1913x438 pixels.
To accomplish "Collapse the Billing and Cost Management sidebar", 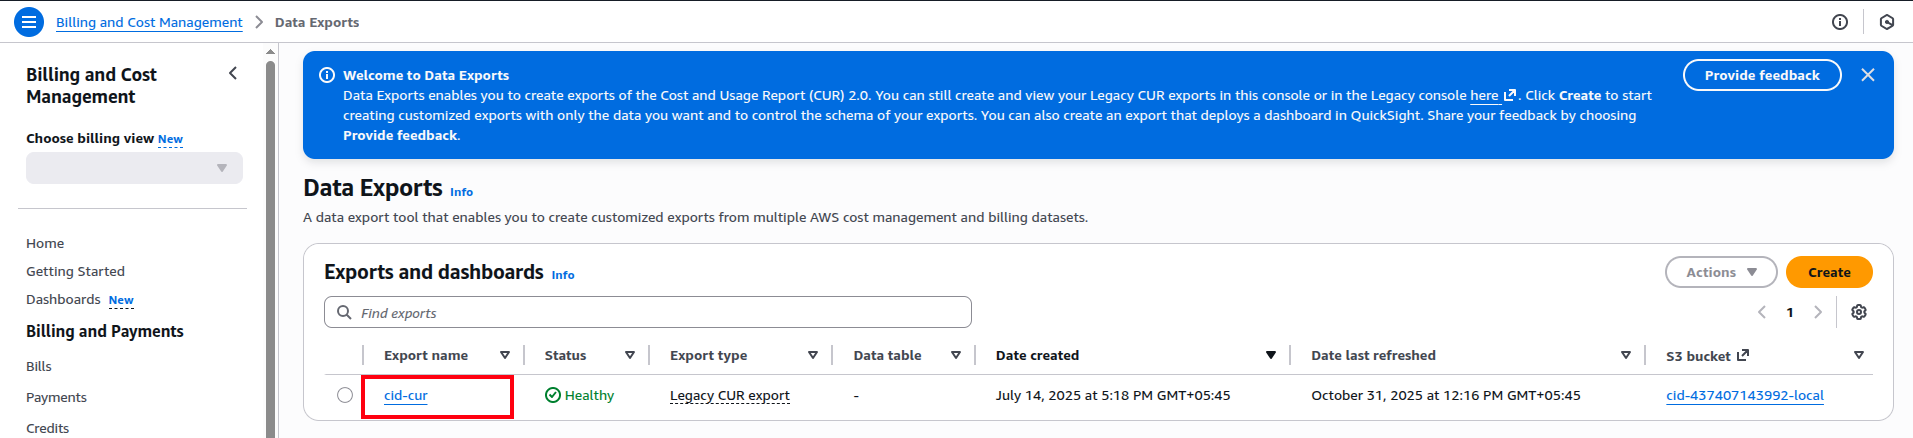I will click(x=233, y=73).
